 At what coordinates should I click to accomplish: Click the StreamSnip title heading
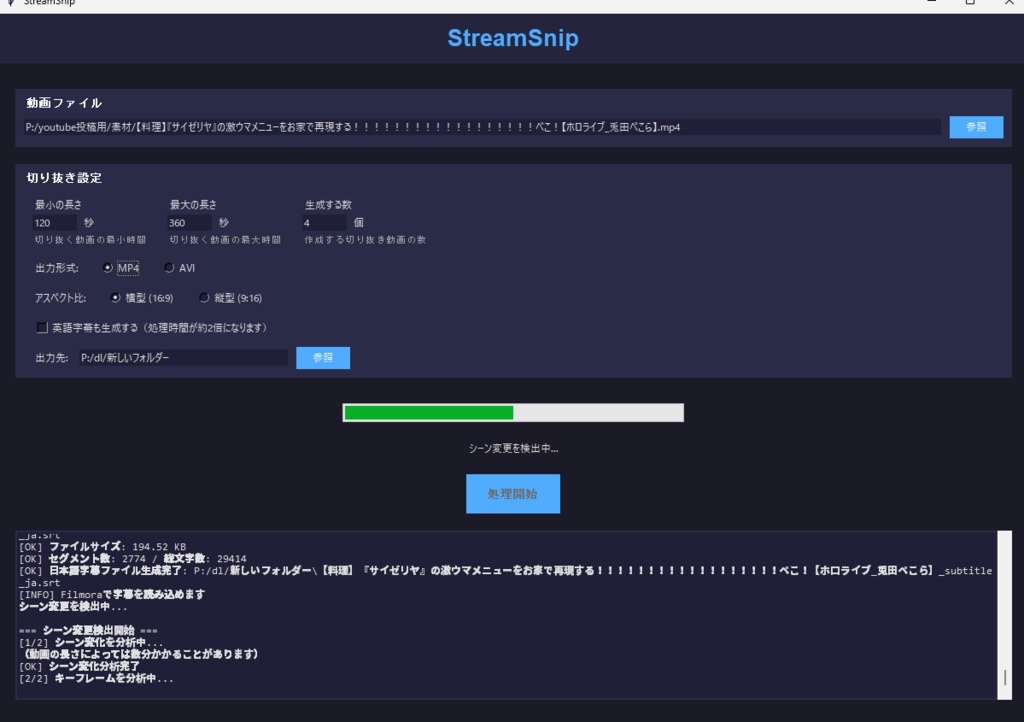coord(512,38)
